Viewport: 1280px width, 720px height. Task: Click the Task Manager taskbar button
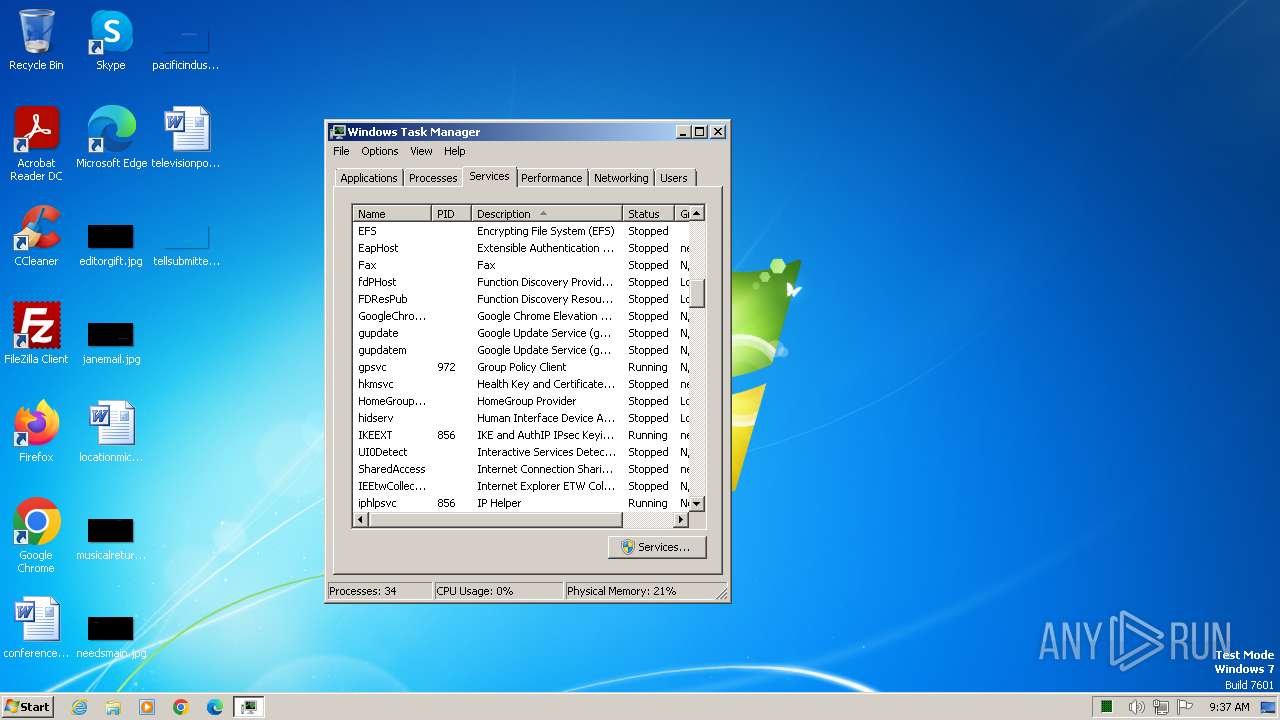pyautogui.click(x=248, y=707)
